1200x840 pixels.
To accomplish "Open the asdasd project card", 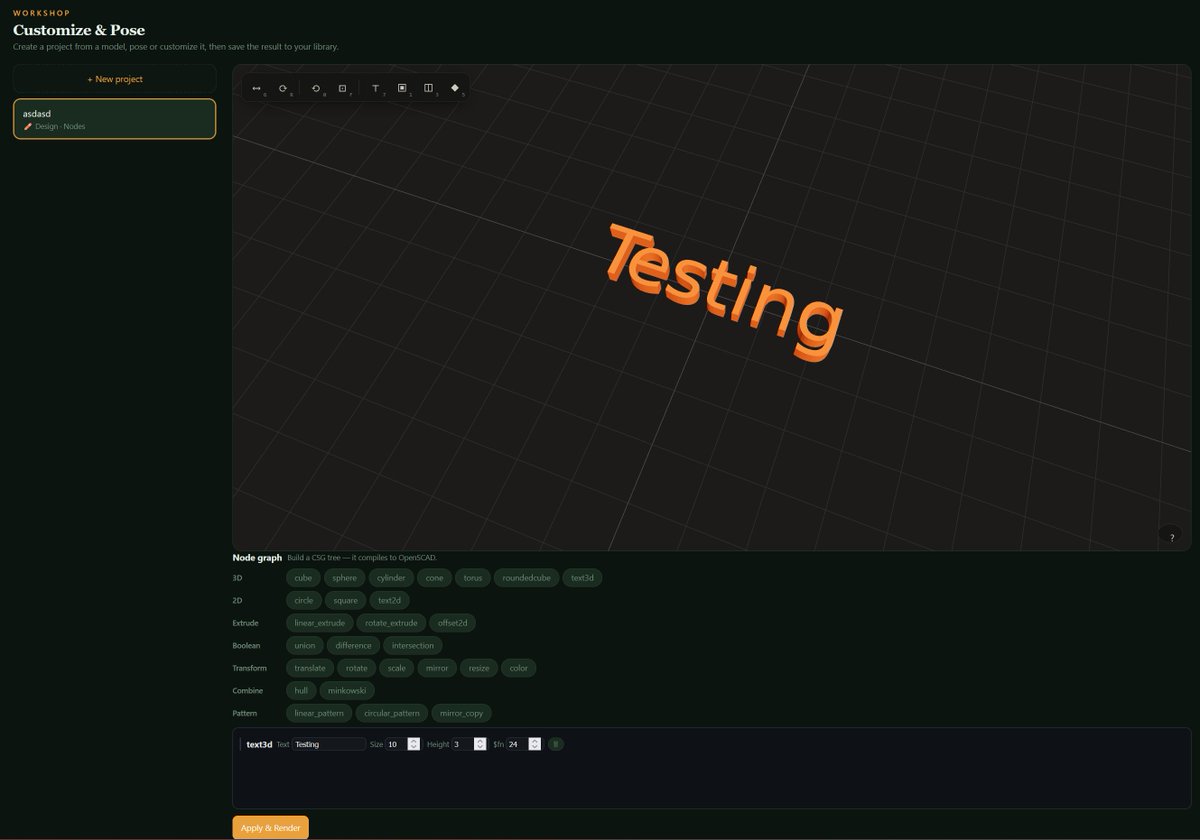I will tap(115, 119).
